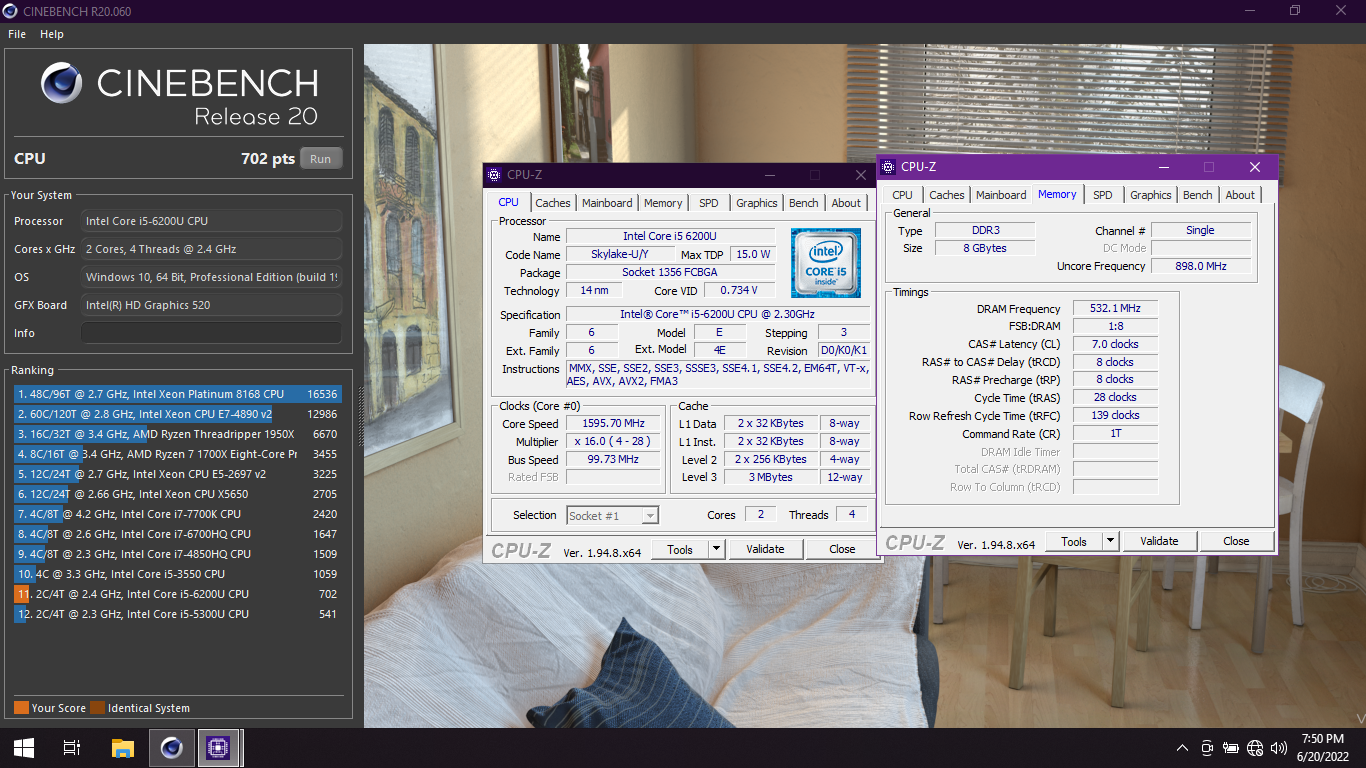
Task: Click the brown Identical System legend swatch
Action: (x=97, y=708)
